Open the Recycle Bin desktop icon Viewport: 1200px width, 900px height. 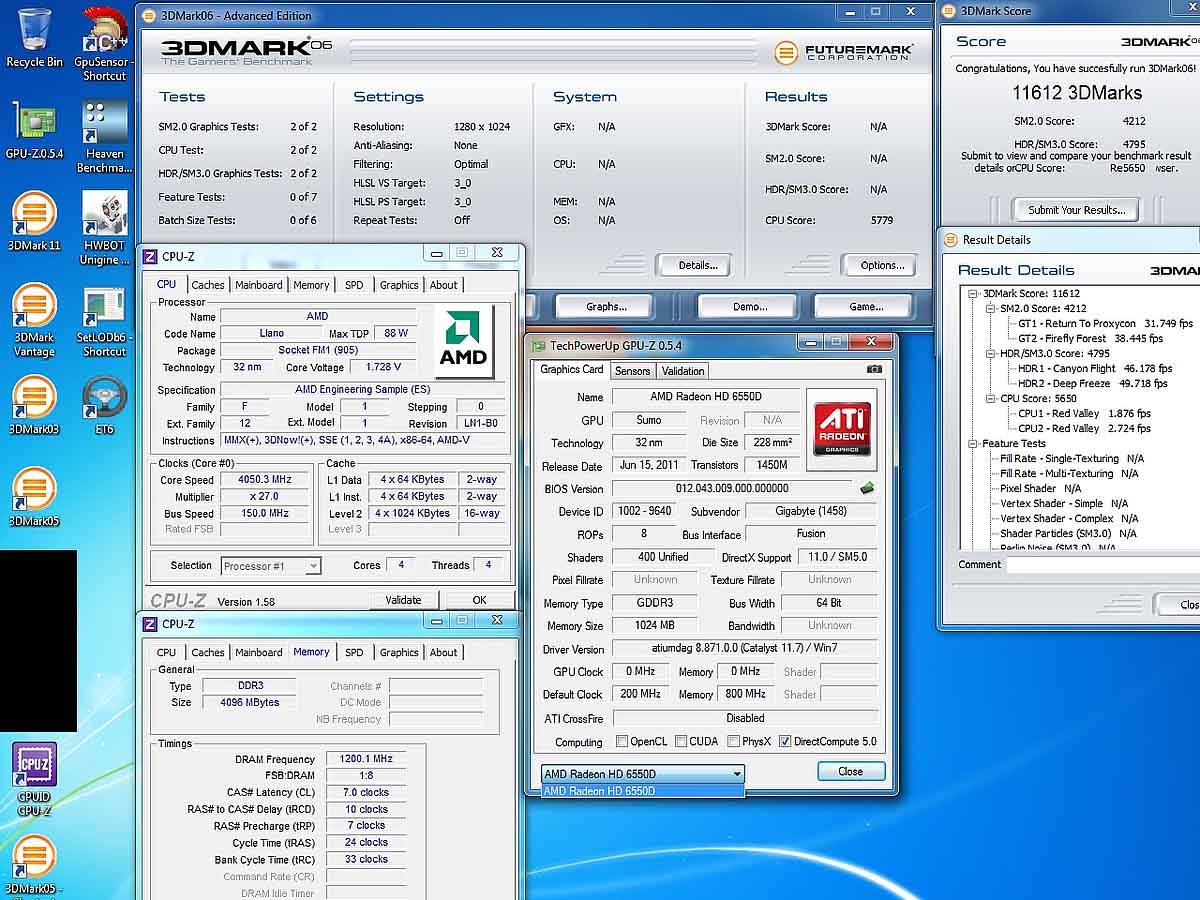coord(34,38)
